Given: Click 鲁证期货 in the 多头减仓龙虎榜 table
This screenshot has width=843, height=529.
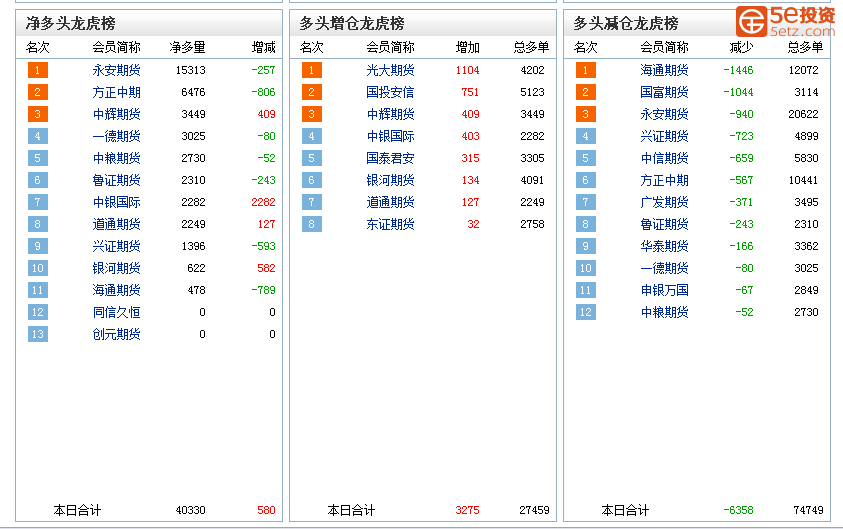Looking at the screenshot, I should (665, 225).
